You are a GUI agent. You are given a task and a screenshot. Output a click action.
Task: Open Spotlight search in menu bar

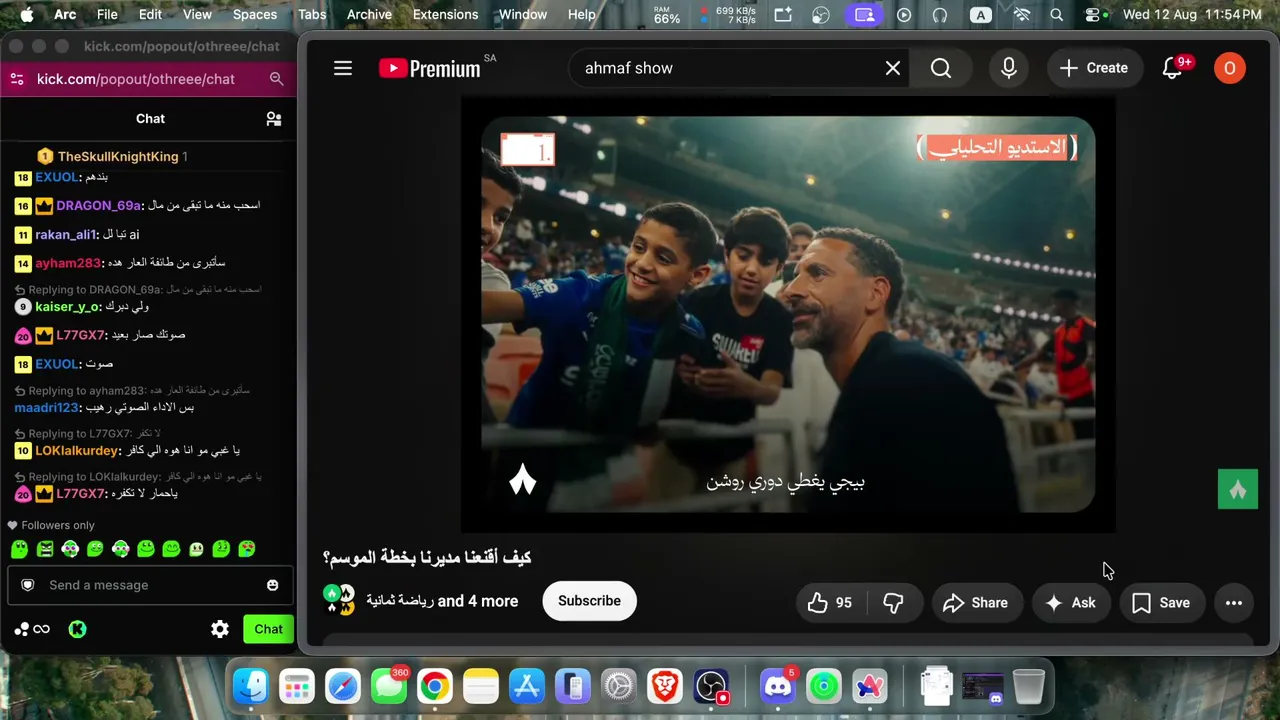1057,15
